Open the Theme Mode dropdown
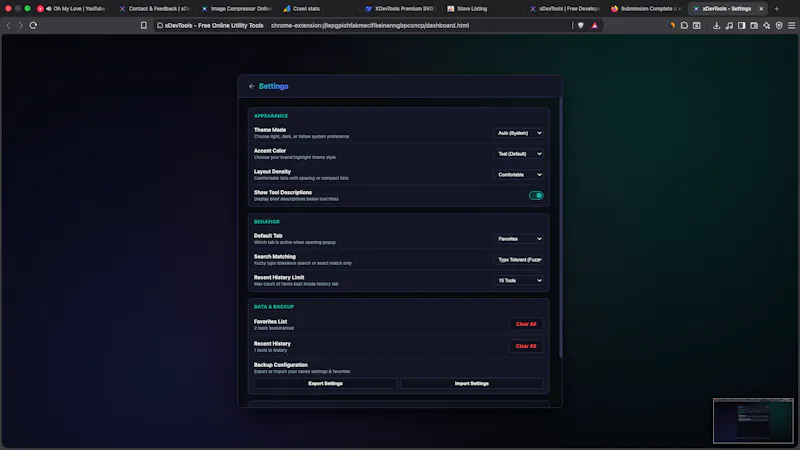The image size is (800, 450). 518,133
